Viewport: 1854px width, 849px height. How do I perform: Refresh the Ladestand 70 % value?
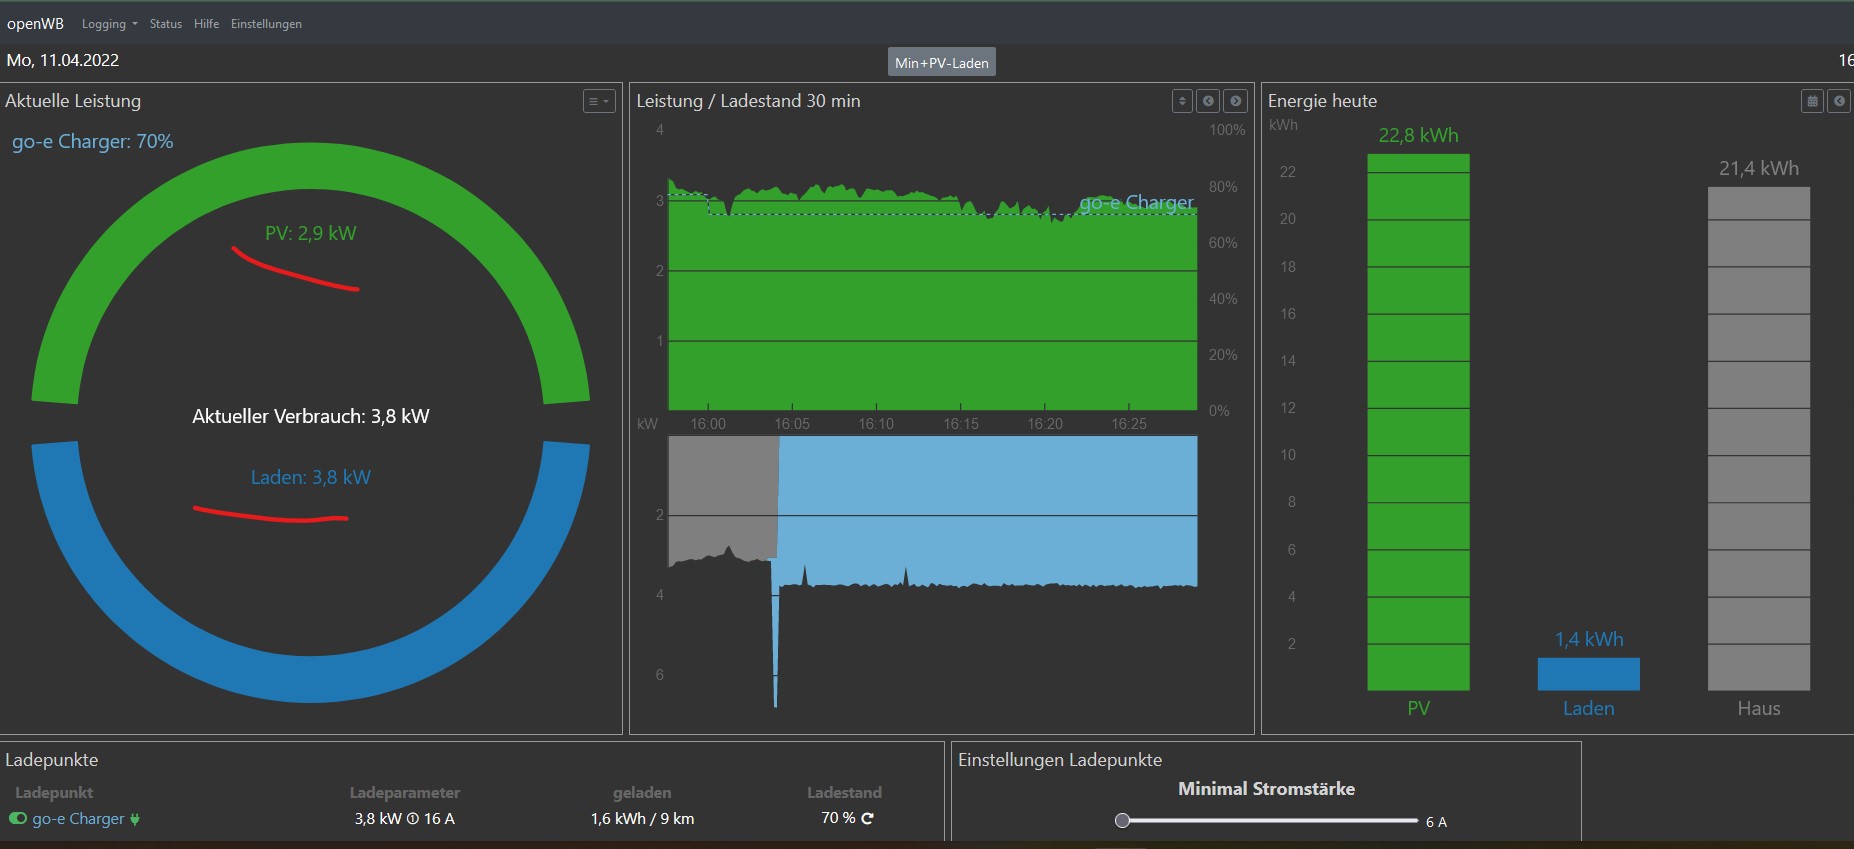pos(867,818)
